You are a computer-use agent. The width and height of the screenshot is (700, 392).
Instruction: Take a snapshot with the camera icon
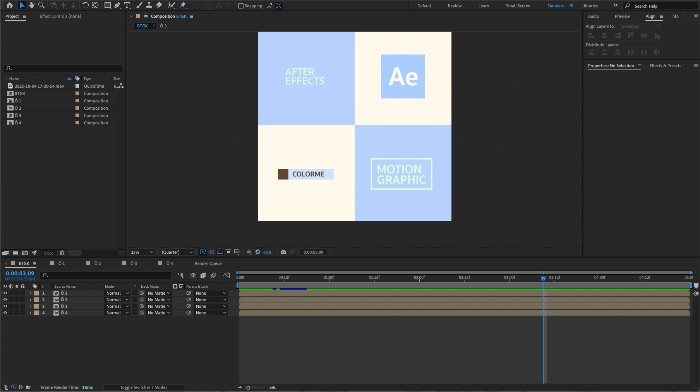(x=283, y=252)
